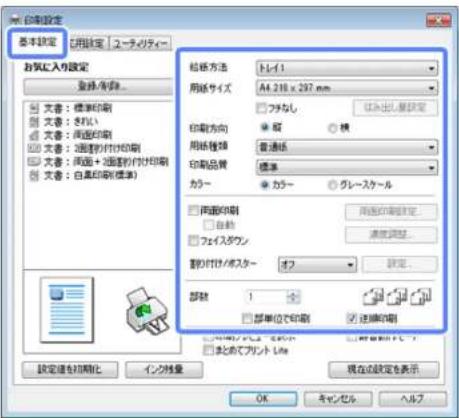
Task: Open the ユーティリティー tab
Action: 140,43
